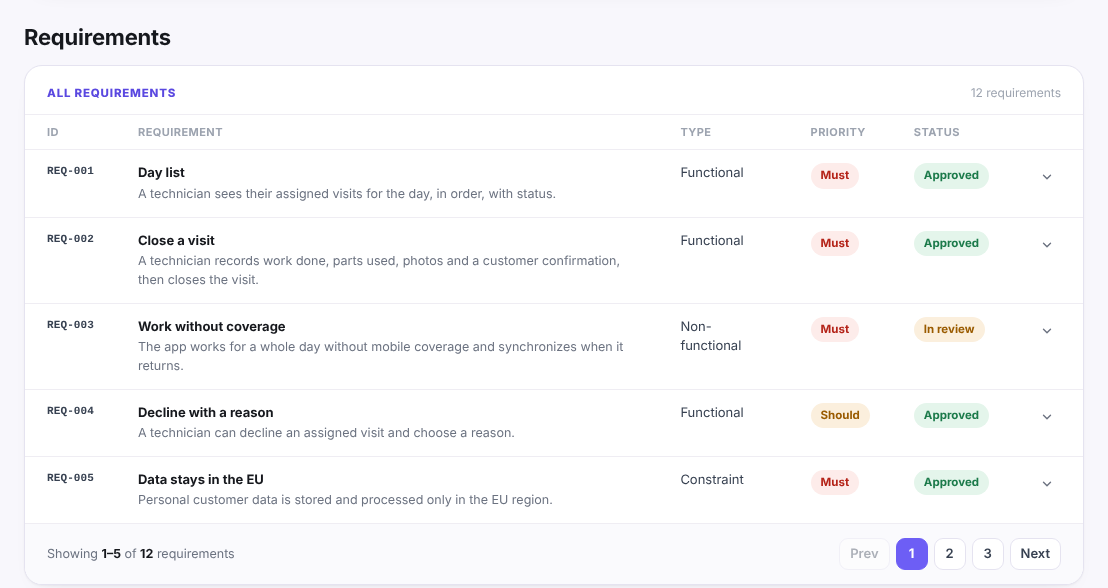This screenshot has width=1108, height=588.
Task: Select the REQ-001 identifier
Action: [x=71, y=171]
